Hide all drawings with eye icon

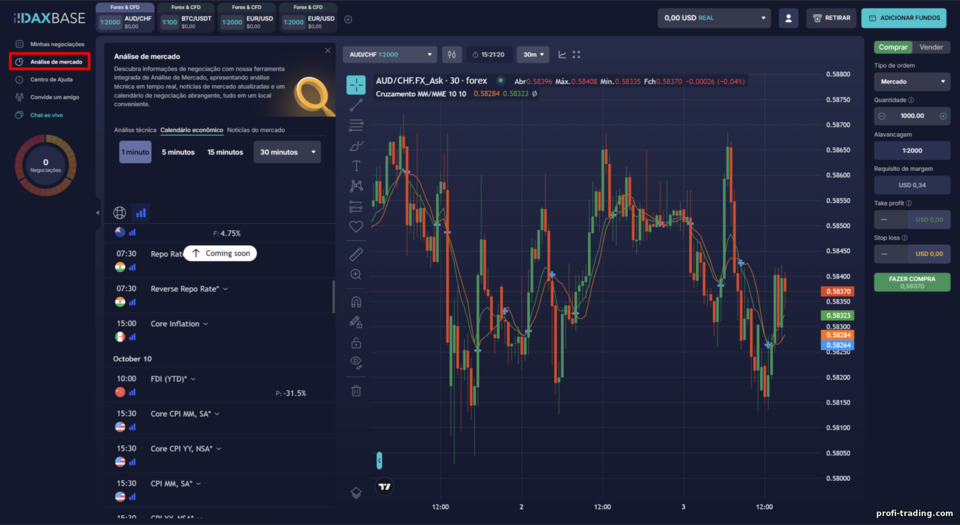[356, 362]
